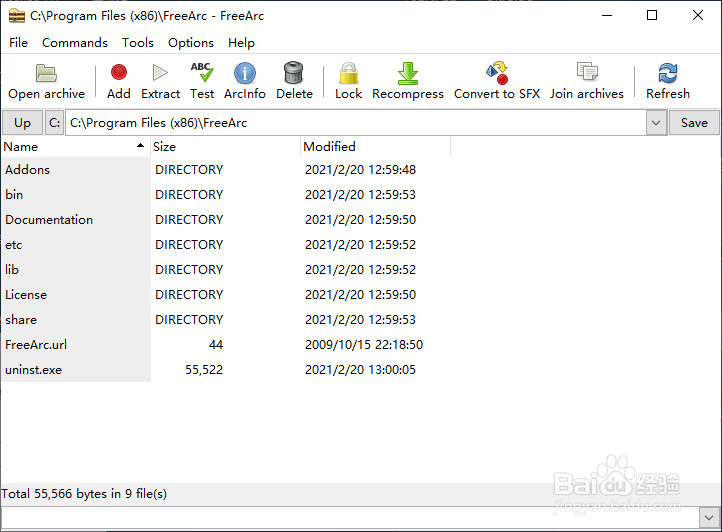Click the date 2021/2/20 13:00:05
722x532 pixels.
coord(360,370)
